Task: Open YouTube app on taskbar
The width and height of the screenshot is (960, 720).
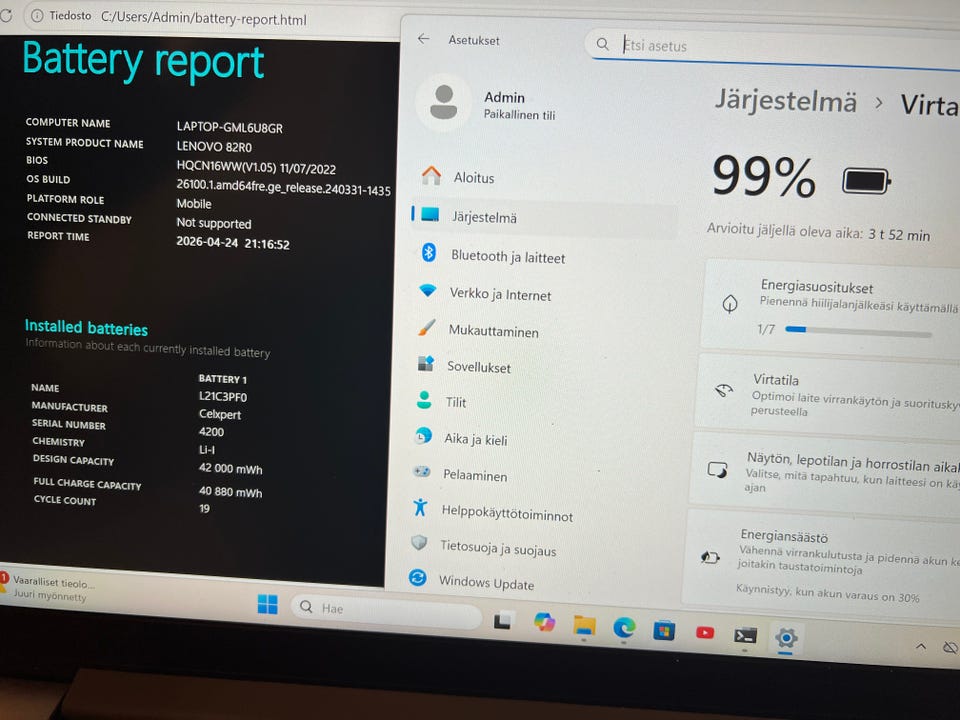Action: click(705, 632)
